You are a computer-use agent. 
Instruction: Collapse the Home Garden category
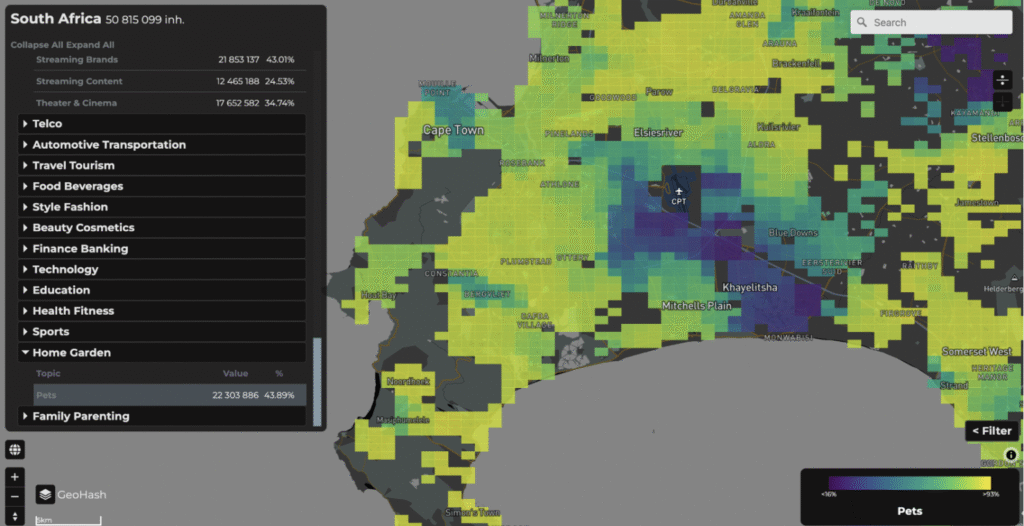[71, 353]
